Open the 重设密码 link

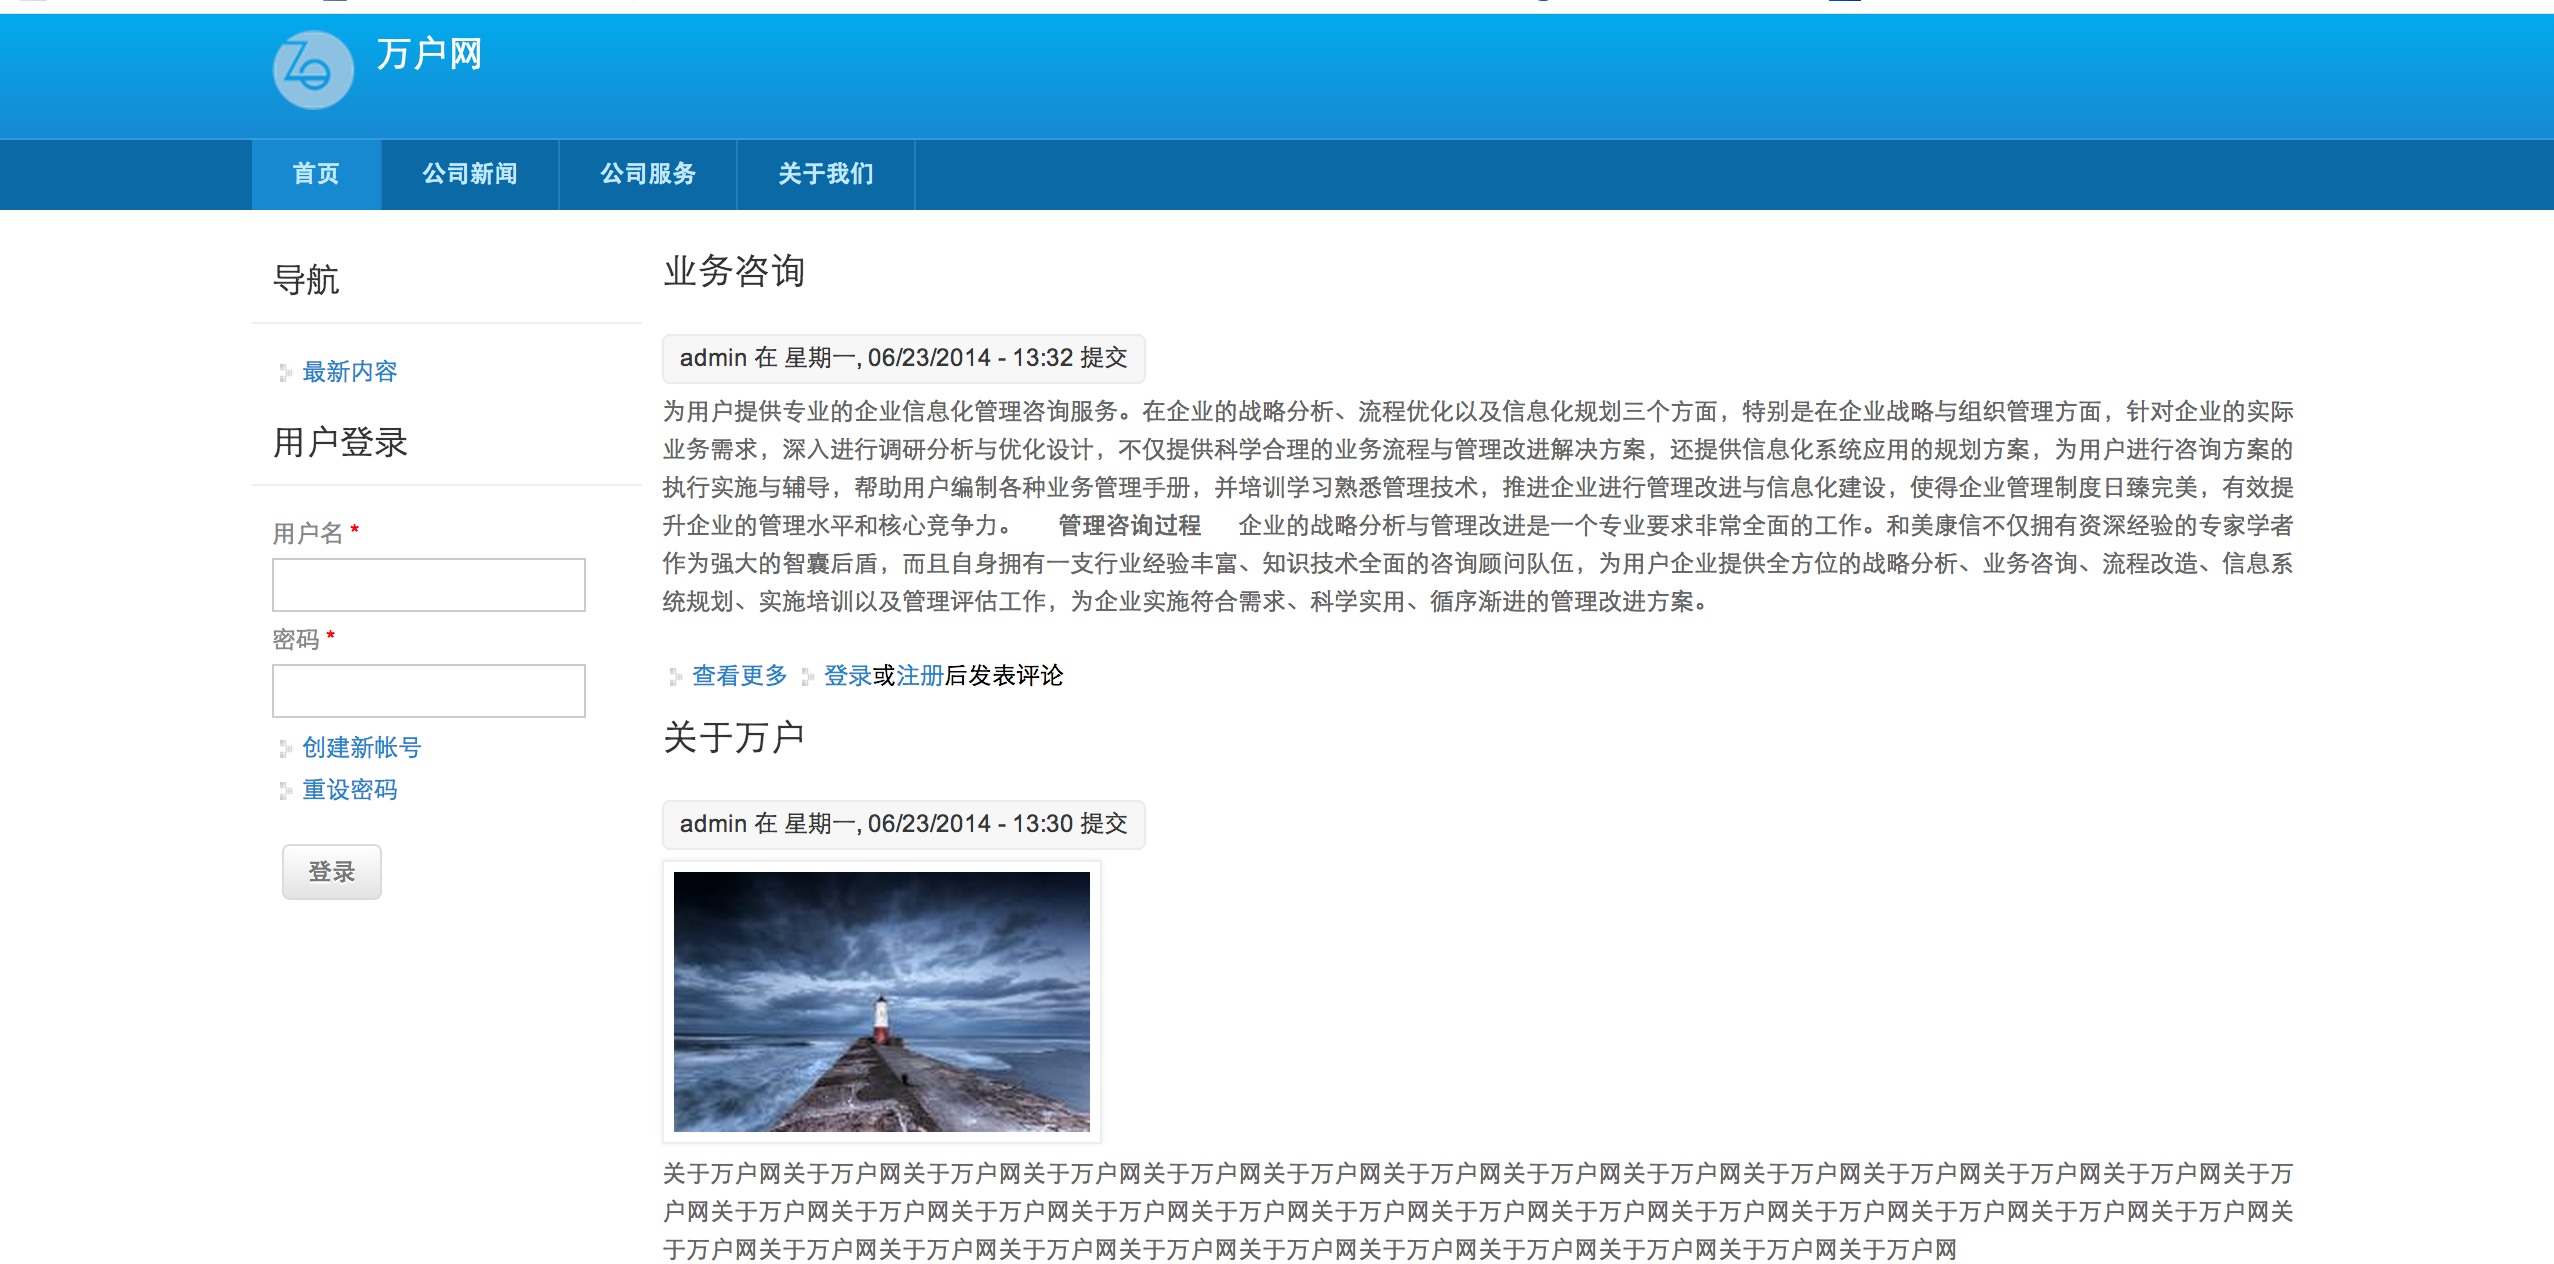click(349, 790)
